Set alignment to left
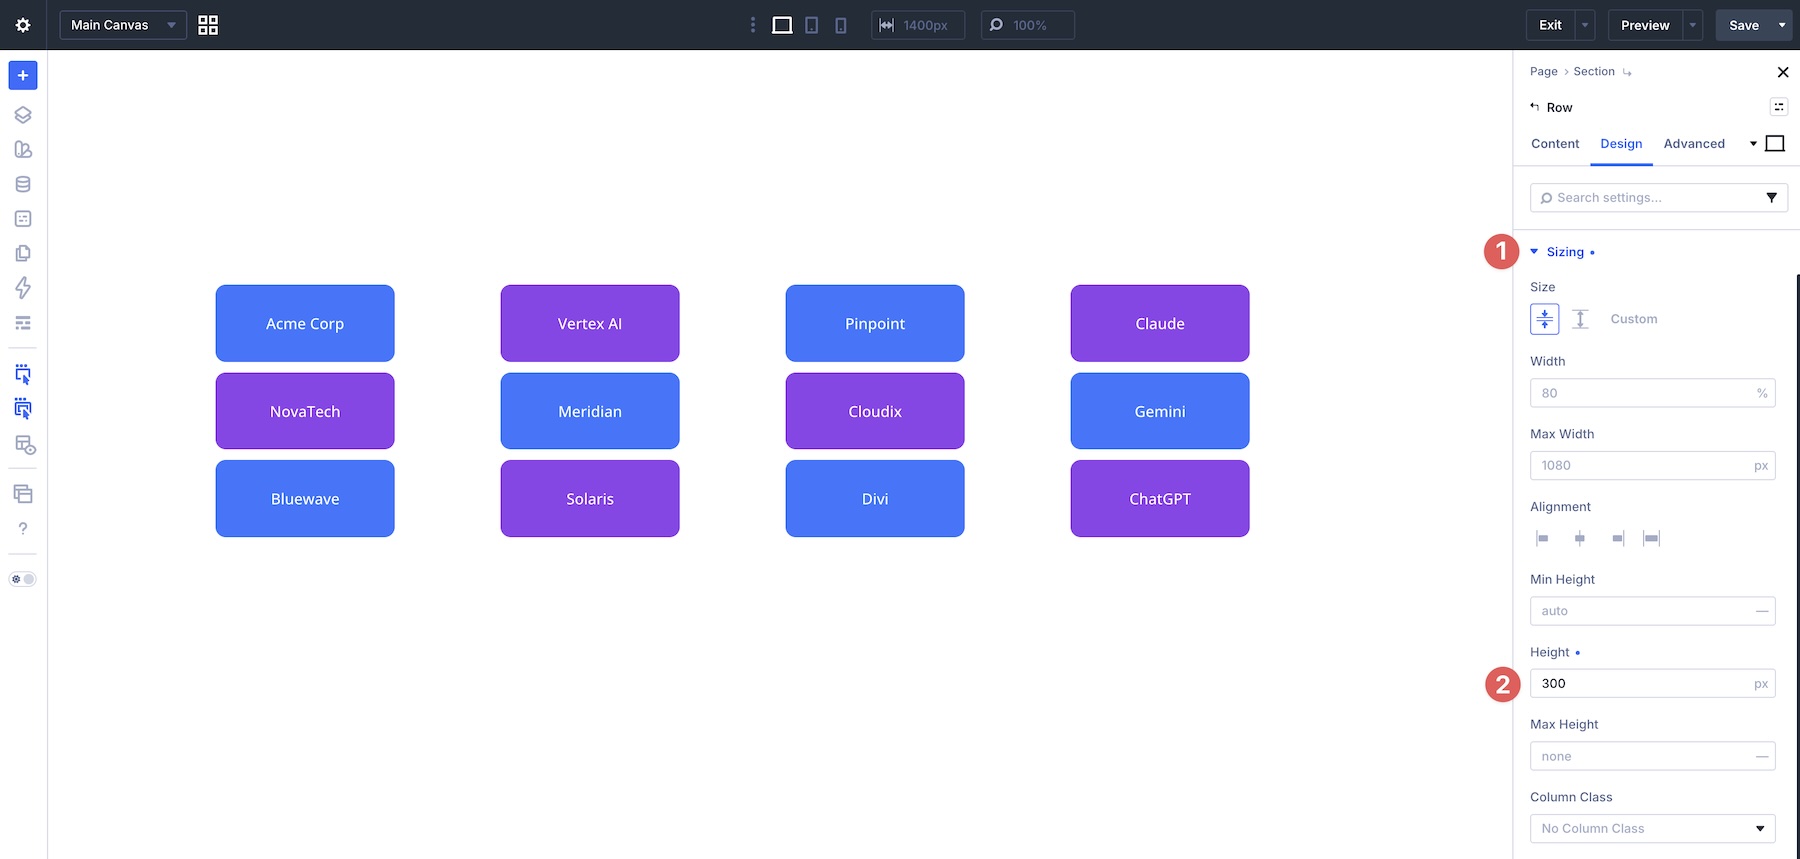 (1542, 538)
